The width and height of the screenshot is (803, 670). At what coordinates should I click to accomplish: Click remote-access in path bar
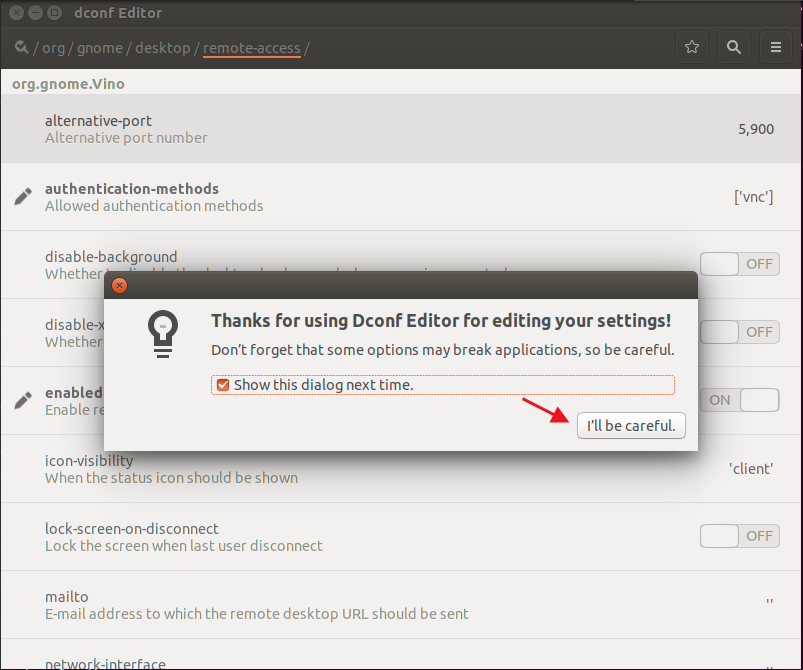point(251,48)
